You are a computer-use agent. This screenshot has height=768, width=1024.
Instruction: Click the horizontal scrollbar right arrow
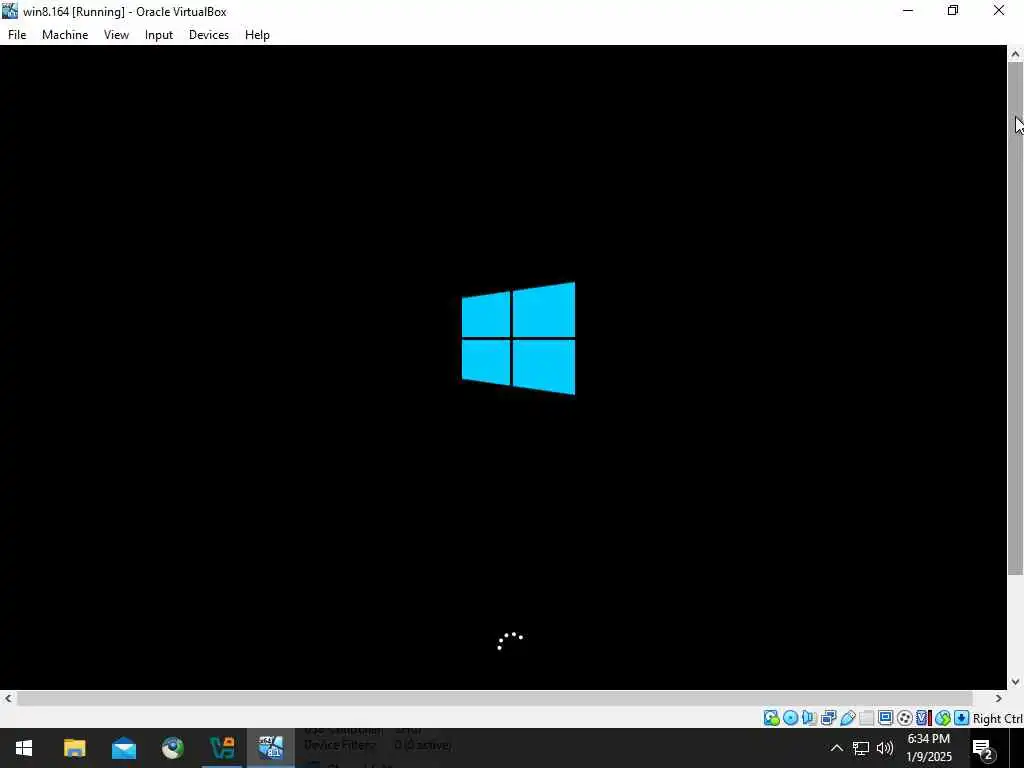coord(999,698)
